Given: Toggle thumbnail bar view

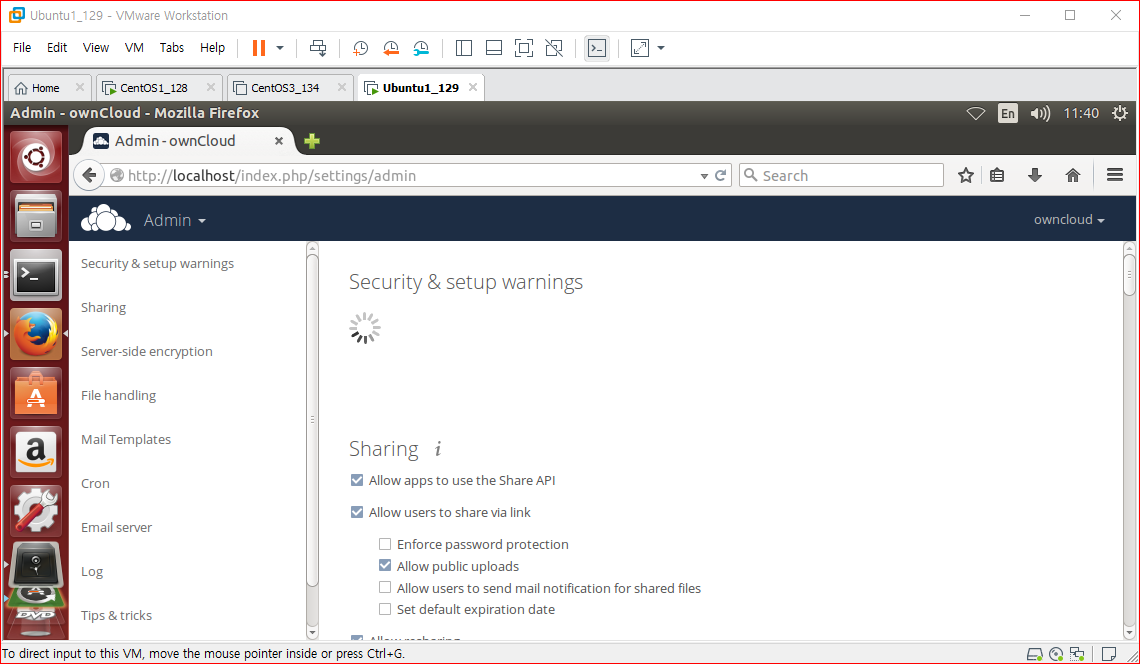Looking at the screenshot, I should click(494, 48).
